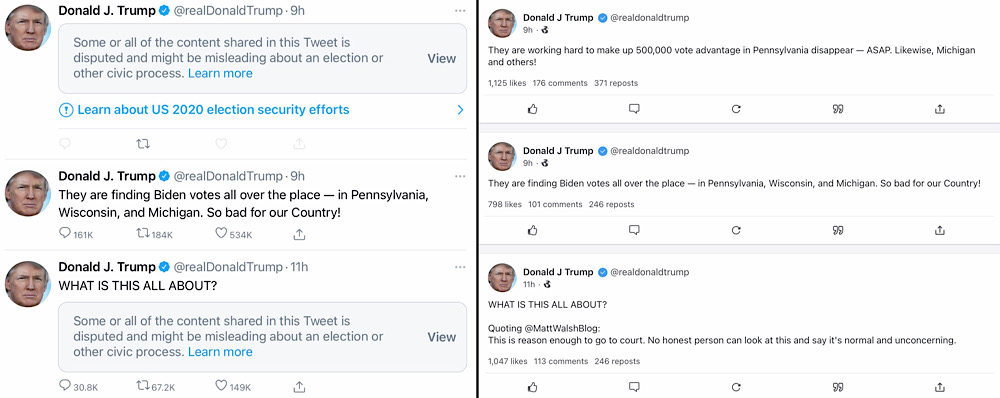This screenshot has width=1000, height=398.
Task: Expand election security efforts chevron arrow
Action: 460,110
